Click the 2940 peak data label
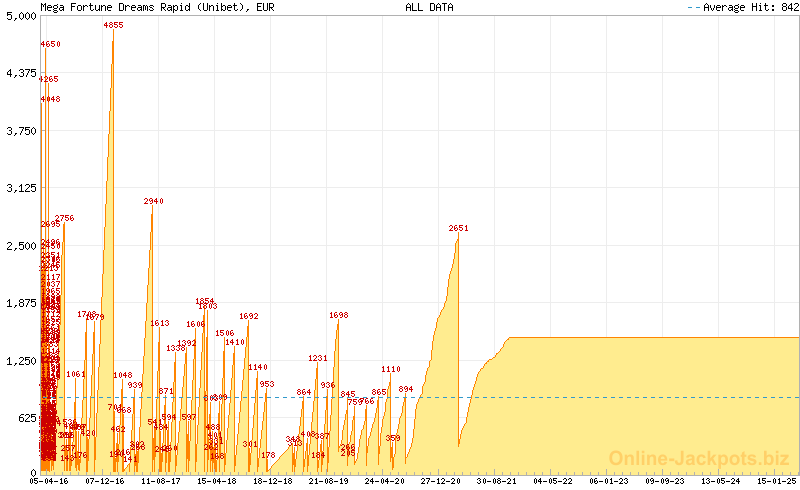 pos(153,201)
